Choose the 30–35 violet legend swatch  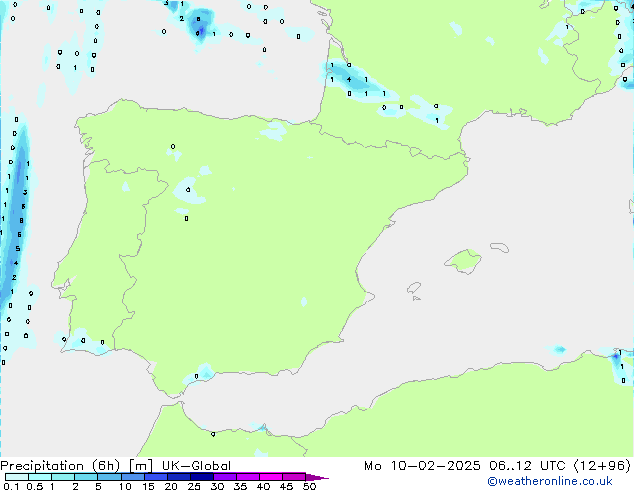[x=225, y=477]
